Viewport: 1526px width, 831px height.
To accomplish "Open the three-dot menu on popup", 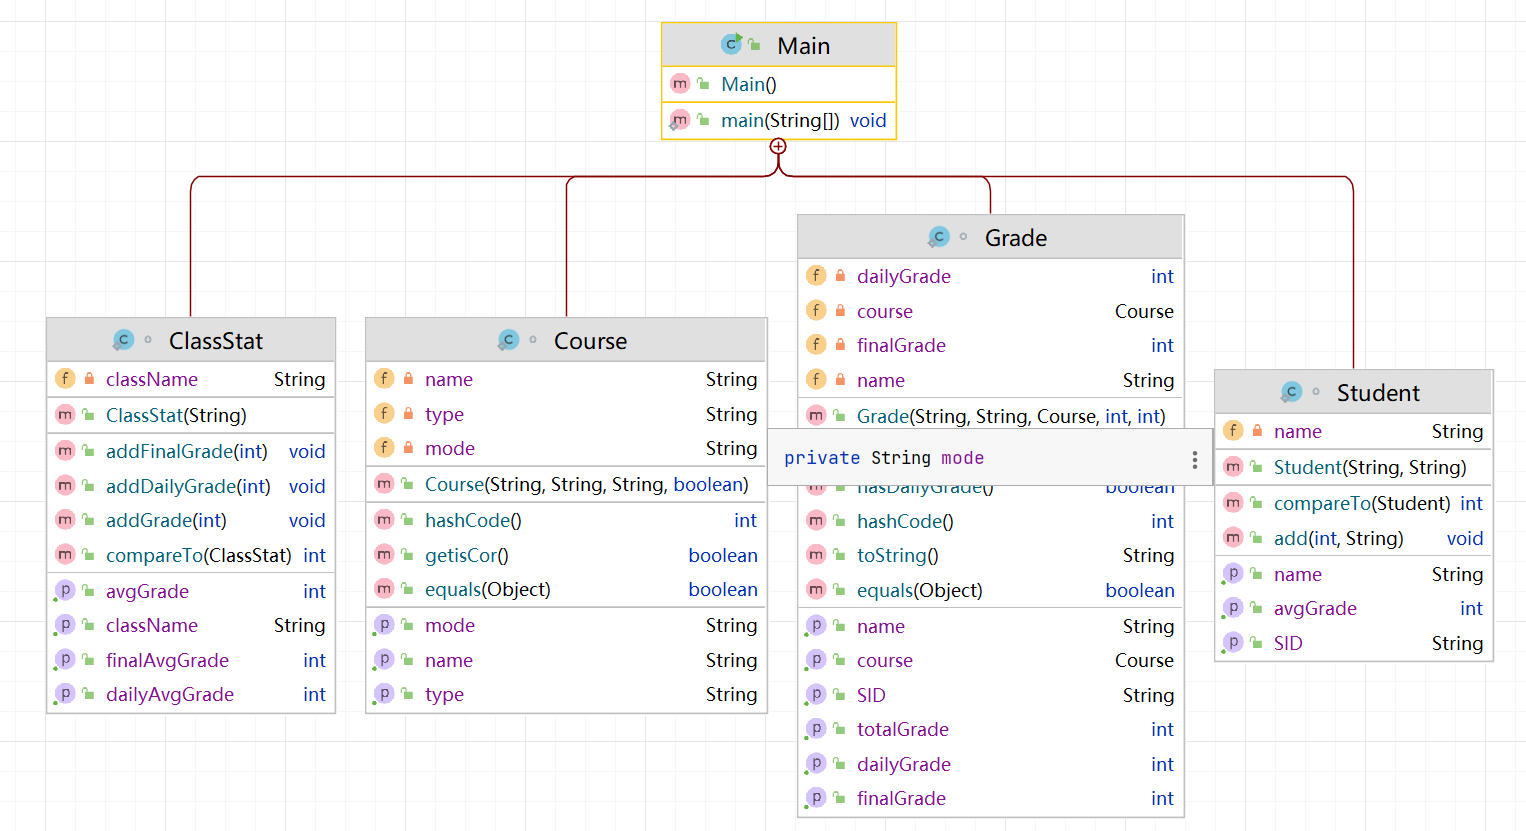I will [1194, 459].
